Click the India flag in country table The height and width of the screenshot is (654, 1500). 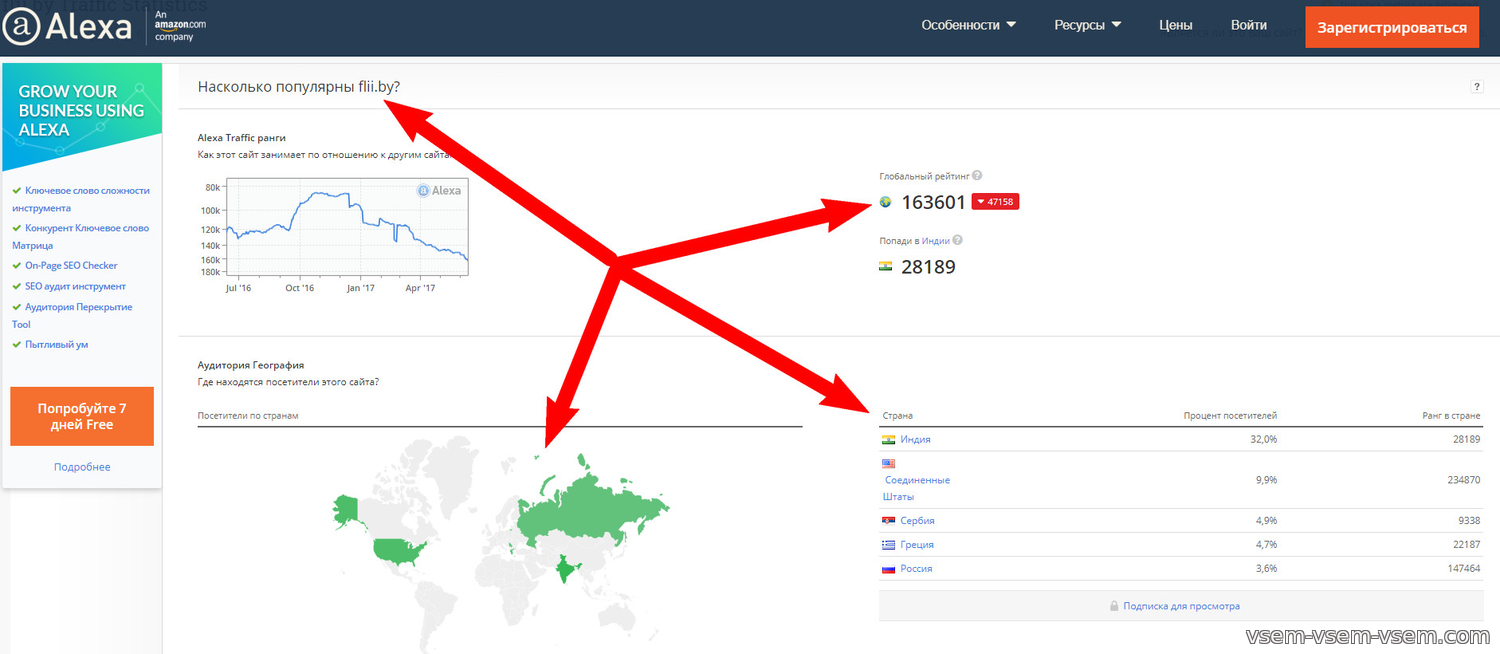[x=888, y=440]
